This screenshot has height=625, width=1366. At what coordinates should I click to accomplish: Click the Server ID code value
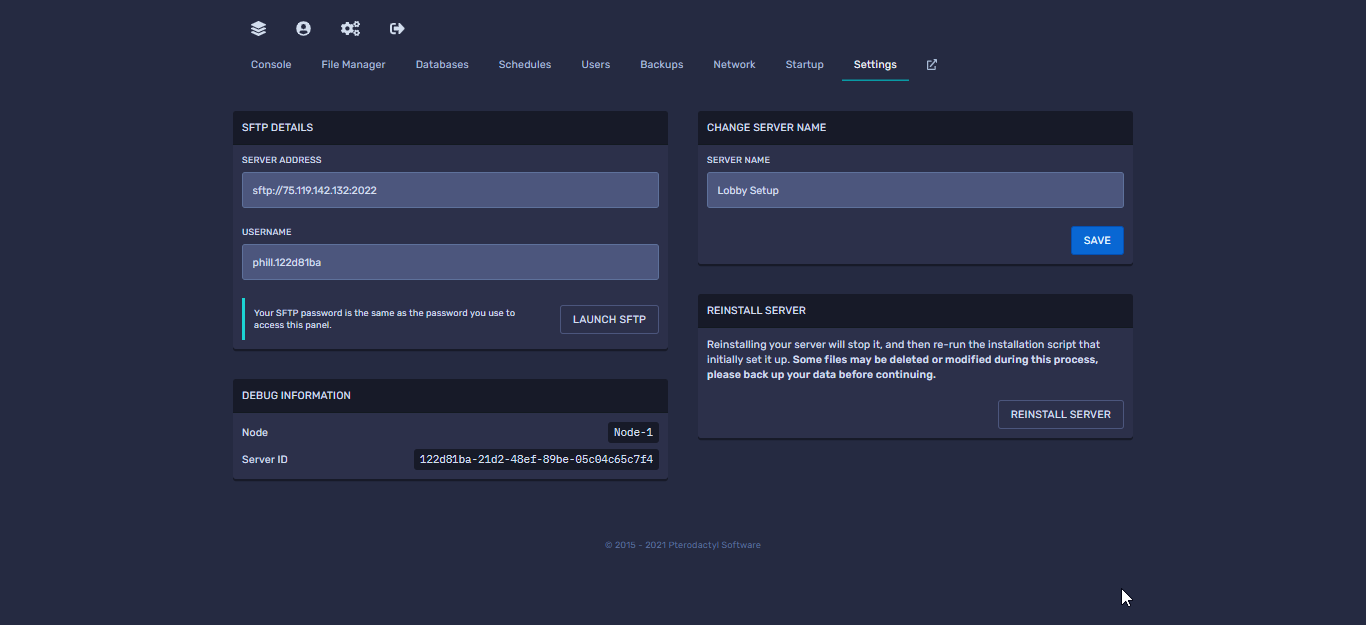click(x=536, y=460)
